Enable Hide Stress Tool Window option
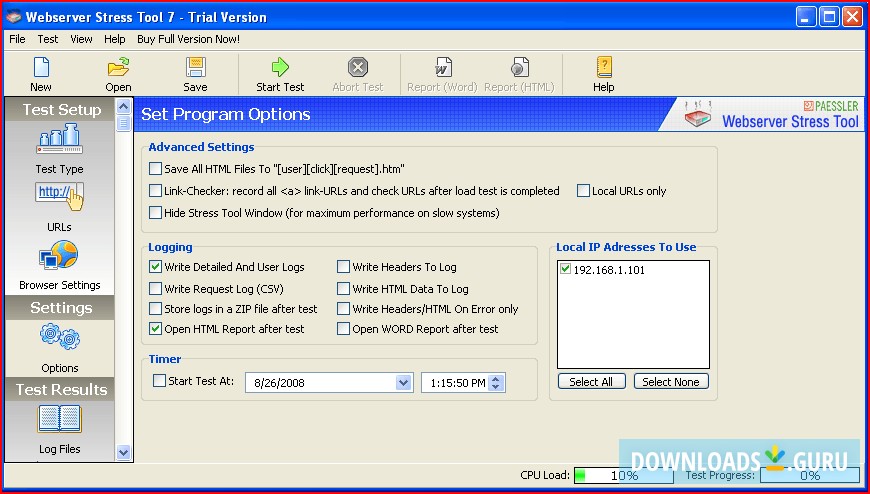The height and width of the screenshot is (494, 870). point(155,213)
